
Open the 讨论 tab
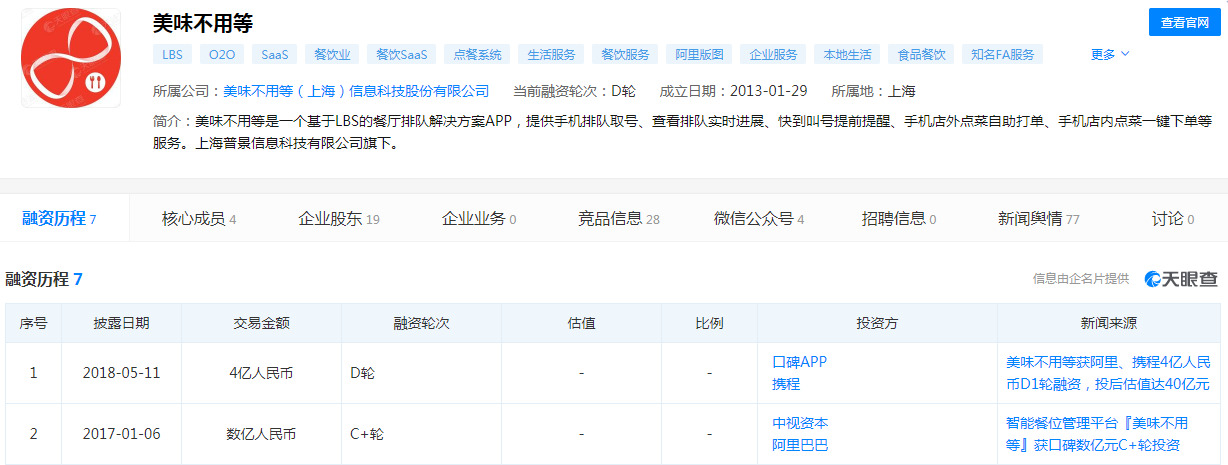point(1172,218)
